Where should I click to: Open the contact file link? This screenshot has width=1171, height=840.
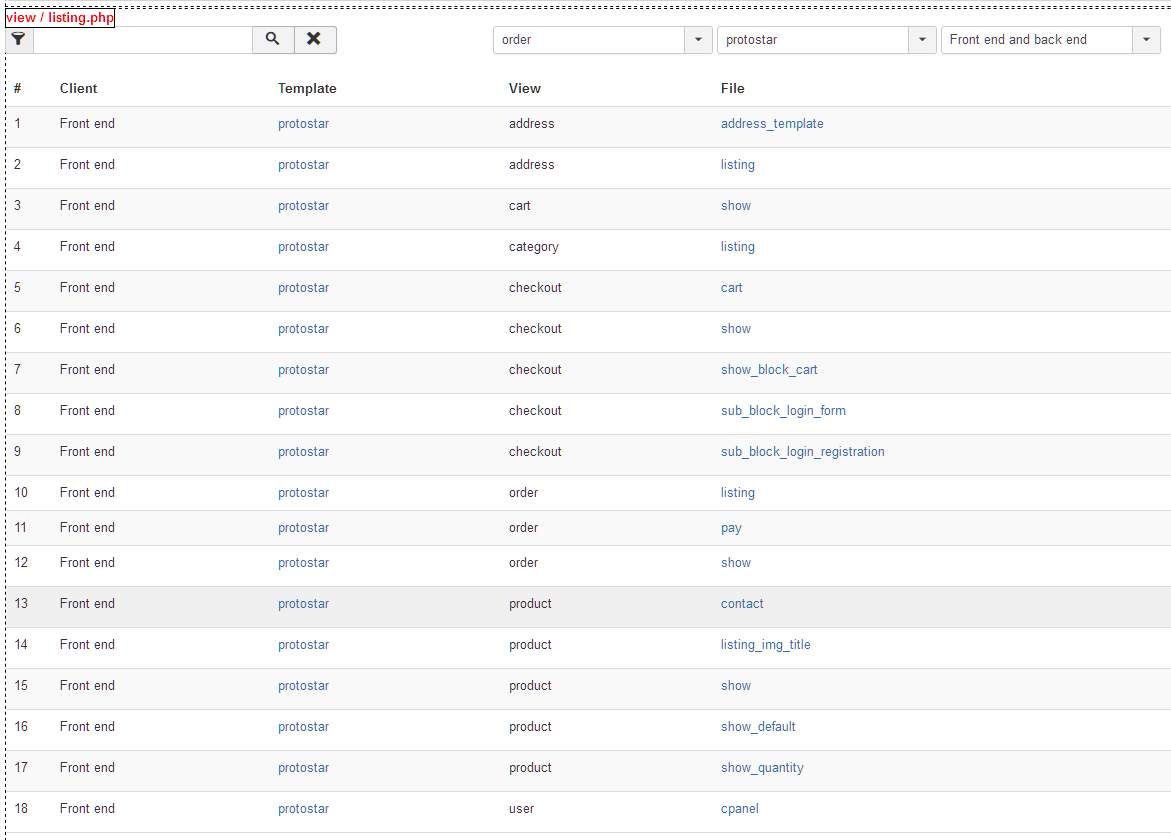point(742,604)
